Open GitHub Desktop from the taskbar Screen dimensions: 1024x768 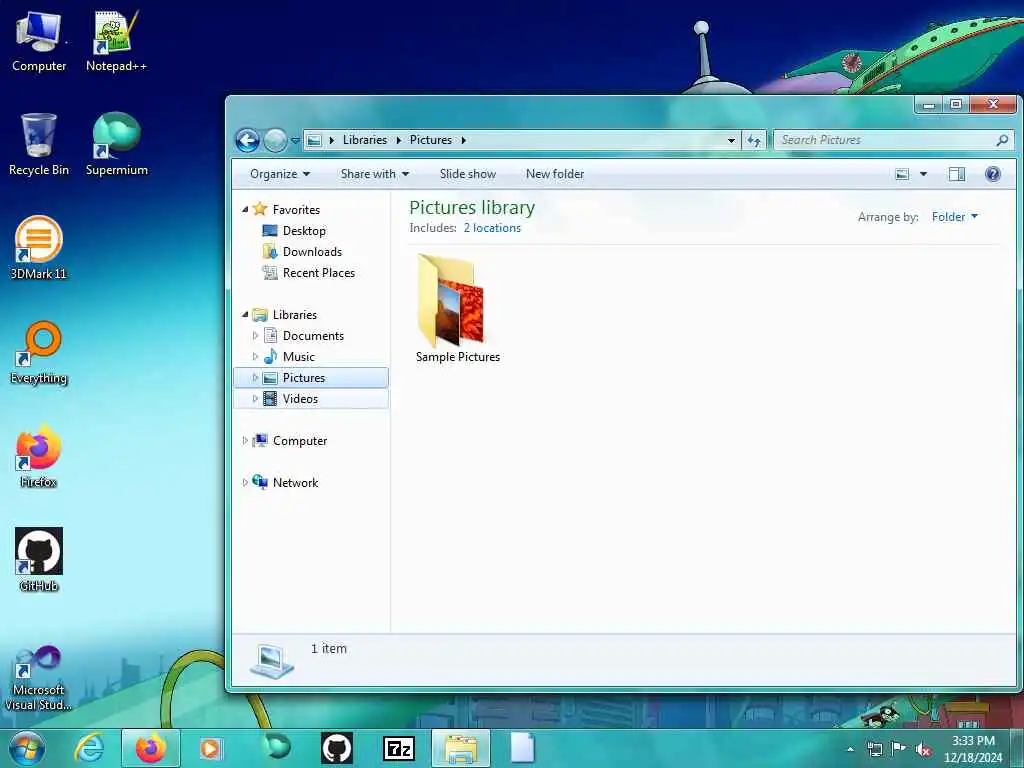click(337, 748)
